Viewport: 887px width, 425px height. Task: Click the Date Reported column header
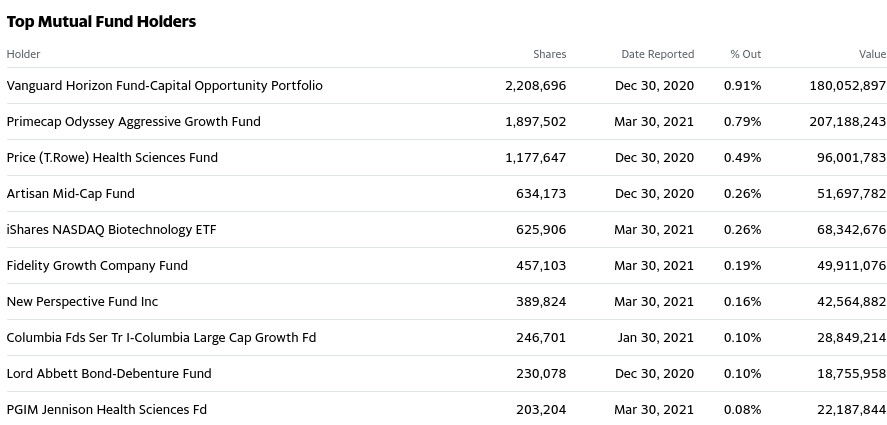[x=657, y=54]
